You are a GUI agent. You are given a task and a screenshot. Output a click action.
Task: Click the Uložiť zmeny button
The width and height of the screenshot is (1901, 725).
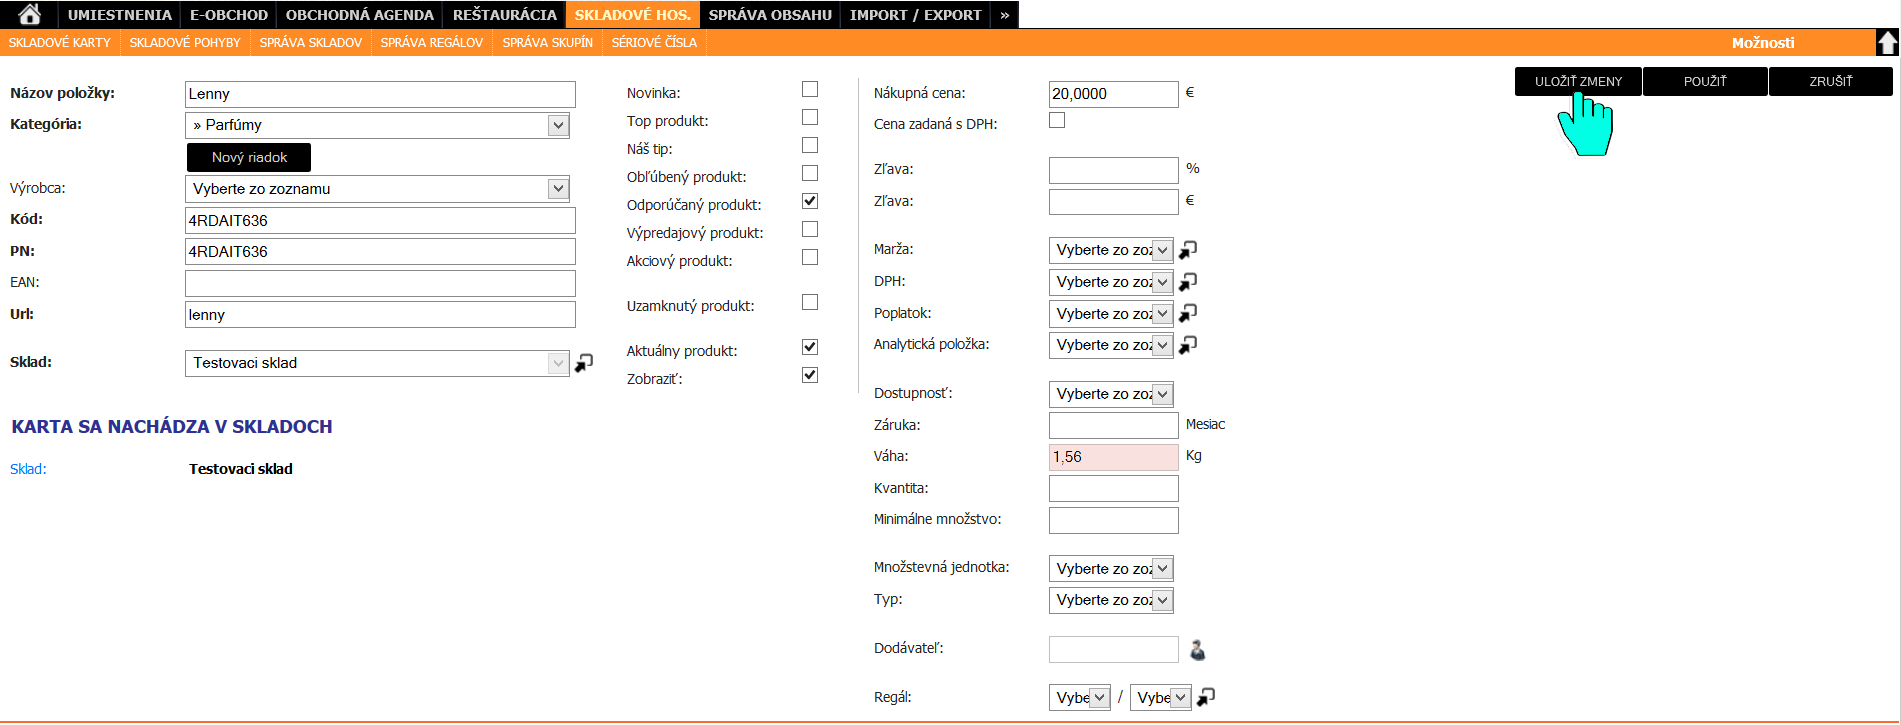click(1578, 82)
